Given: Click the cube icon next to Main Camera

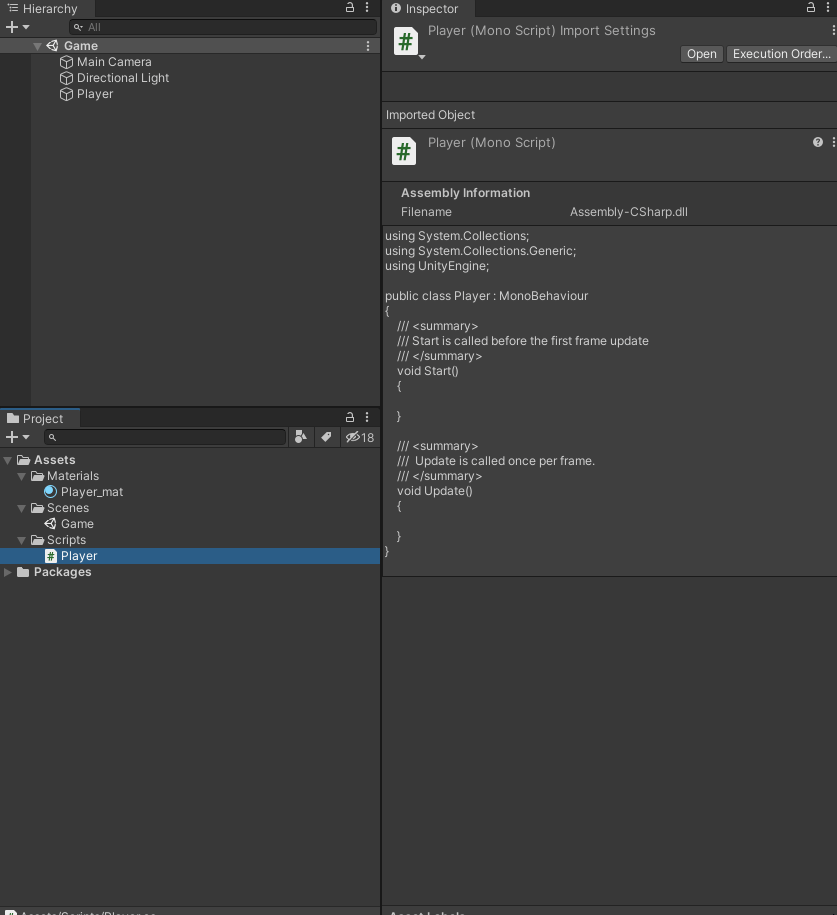Looking at the screenshot, I should [x=67, y=62].
